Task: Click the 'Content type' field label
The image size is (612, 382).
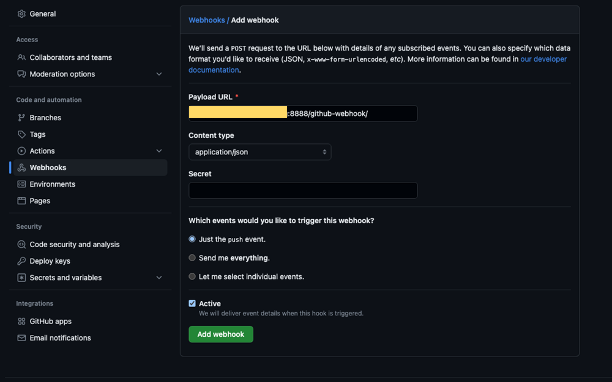Action: [211, 135]
